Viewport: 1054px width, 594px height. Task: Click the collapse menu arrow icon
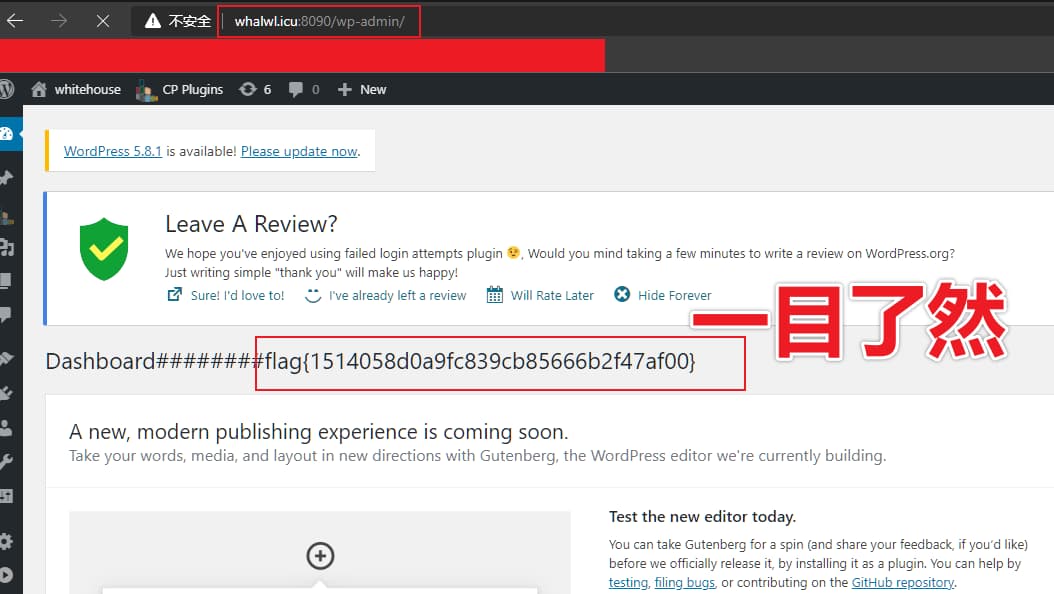(7, 575)
